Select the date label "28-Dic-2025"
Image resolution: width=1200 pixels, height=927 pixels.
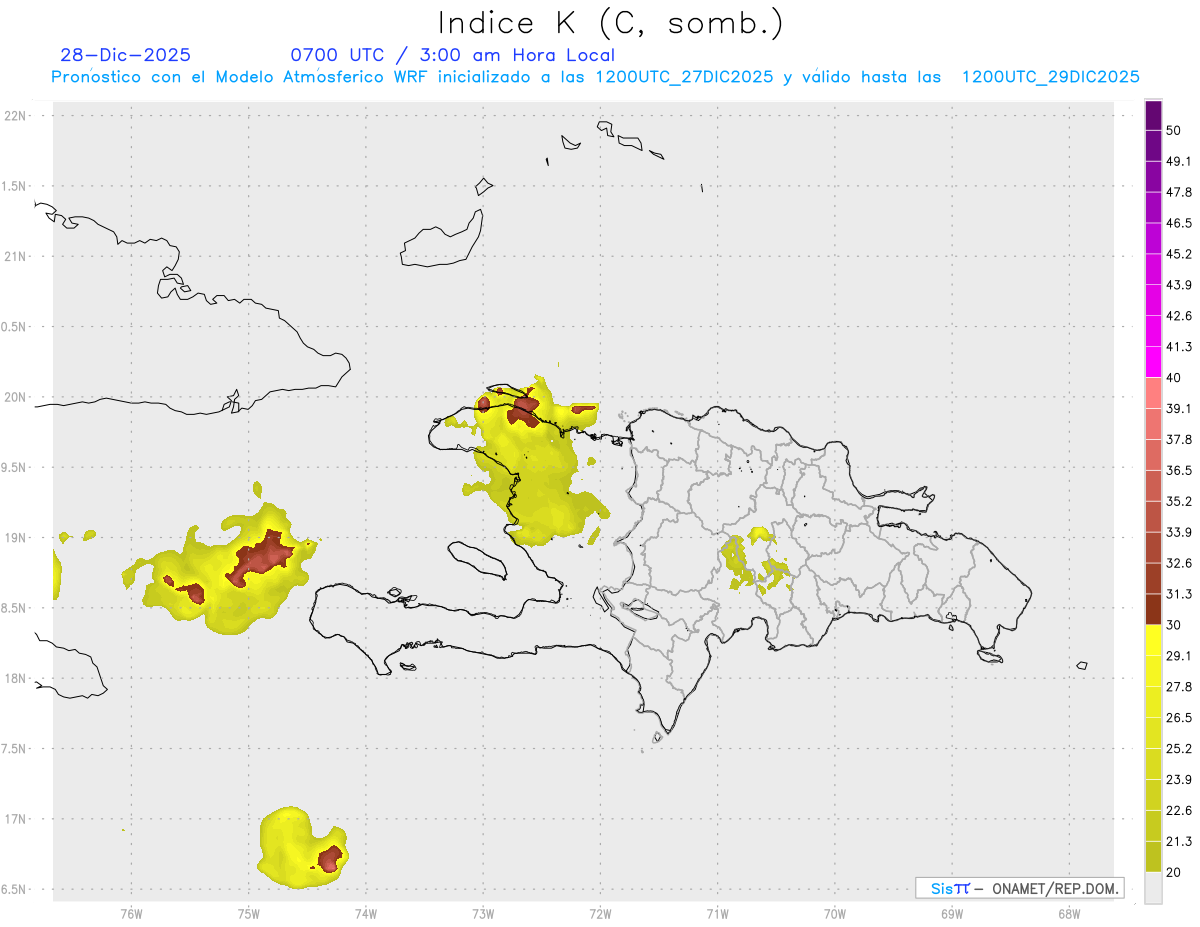pos(126,55)
